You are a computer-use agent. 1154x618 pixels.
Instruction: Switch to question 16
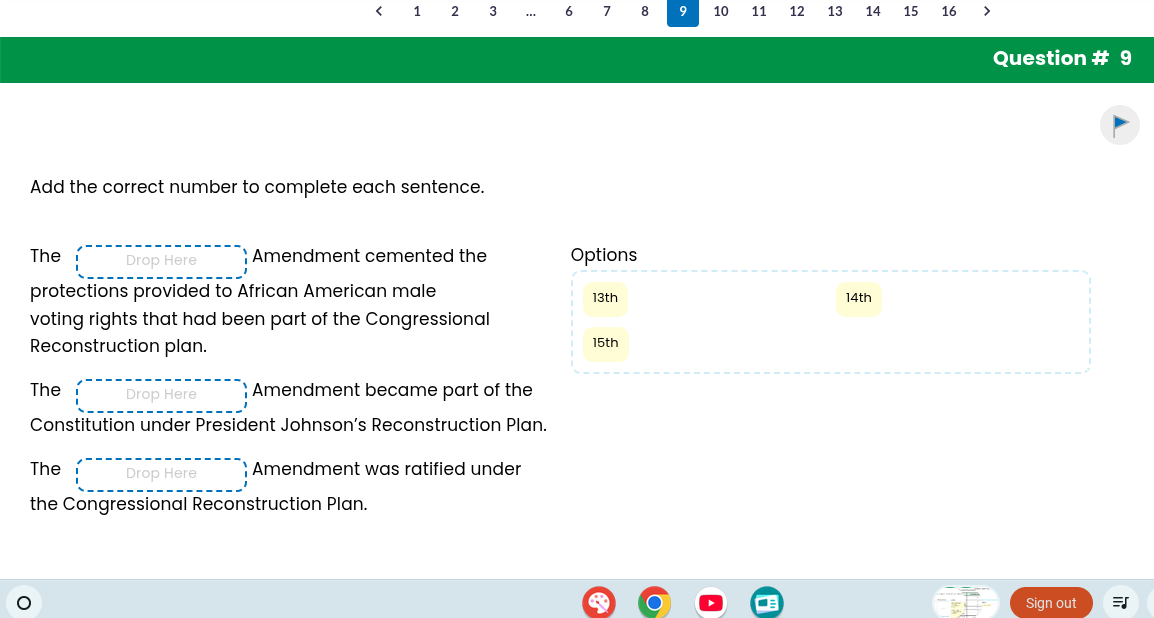(949, 11)
